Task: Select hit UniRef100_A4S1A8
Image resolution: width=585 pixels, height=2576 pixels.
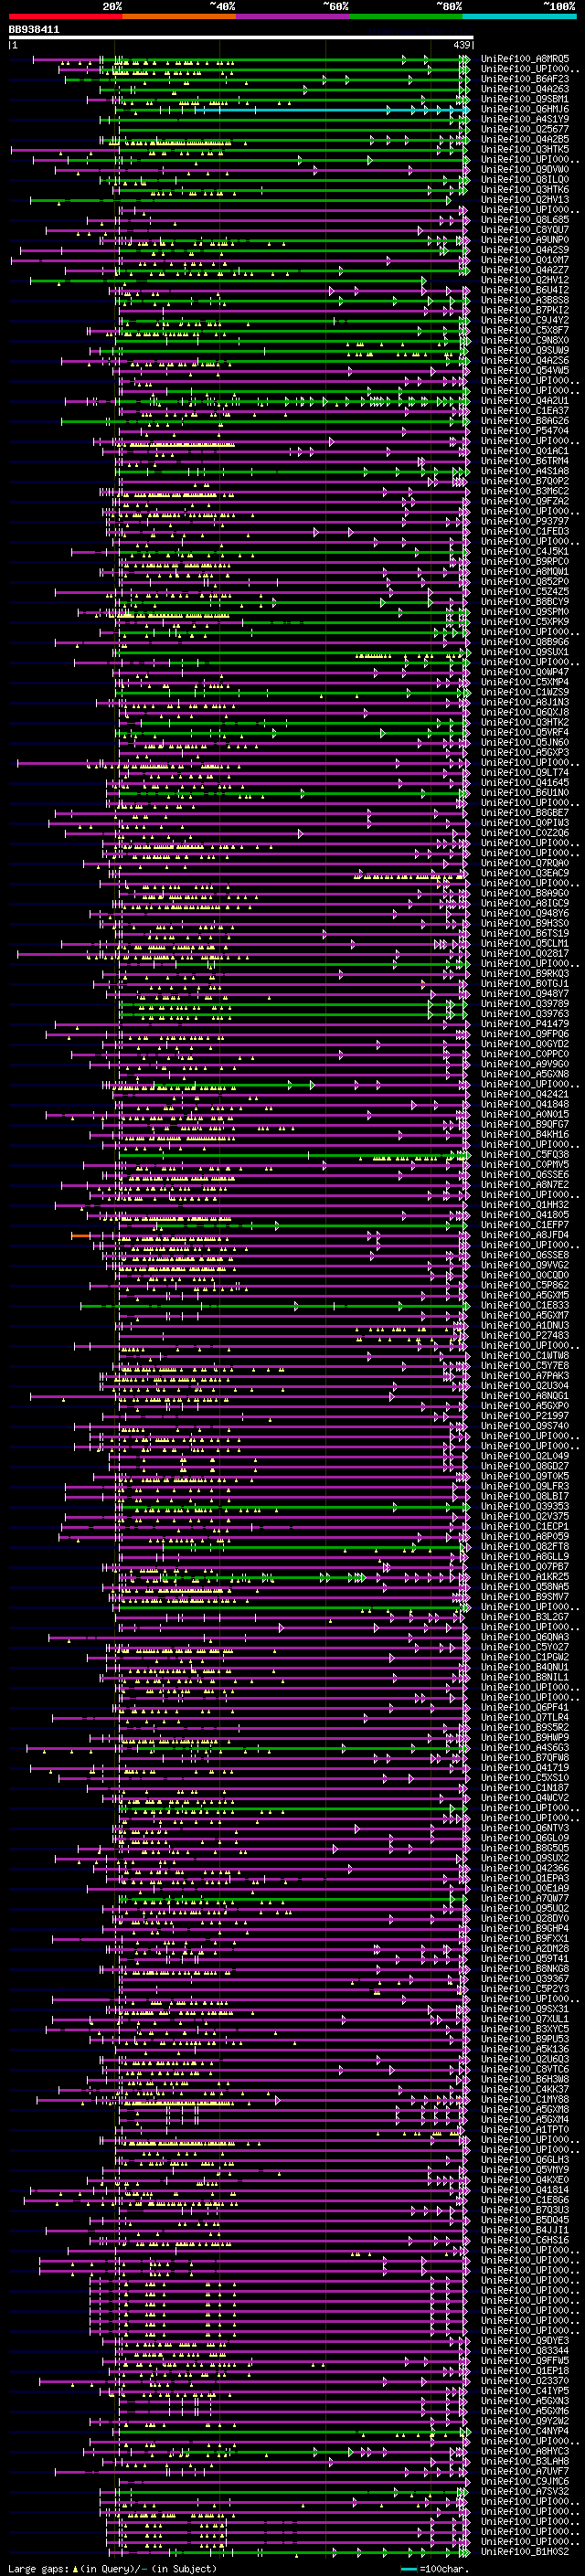Action: point(525,471)
